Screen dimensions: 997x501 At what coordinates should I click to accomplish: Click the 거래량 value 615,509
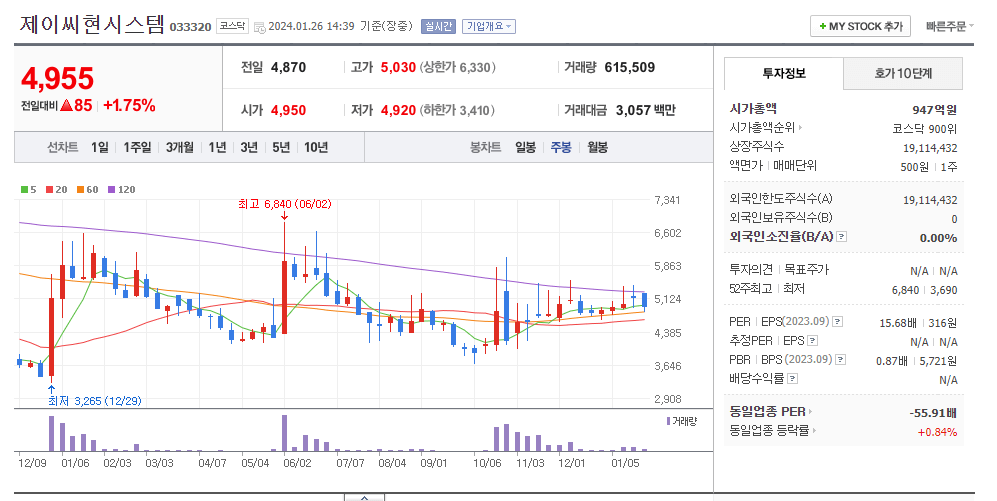tap(629, 67)
